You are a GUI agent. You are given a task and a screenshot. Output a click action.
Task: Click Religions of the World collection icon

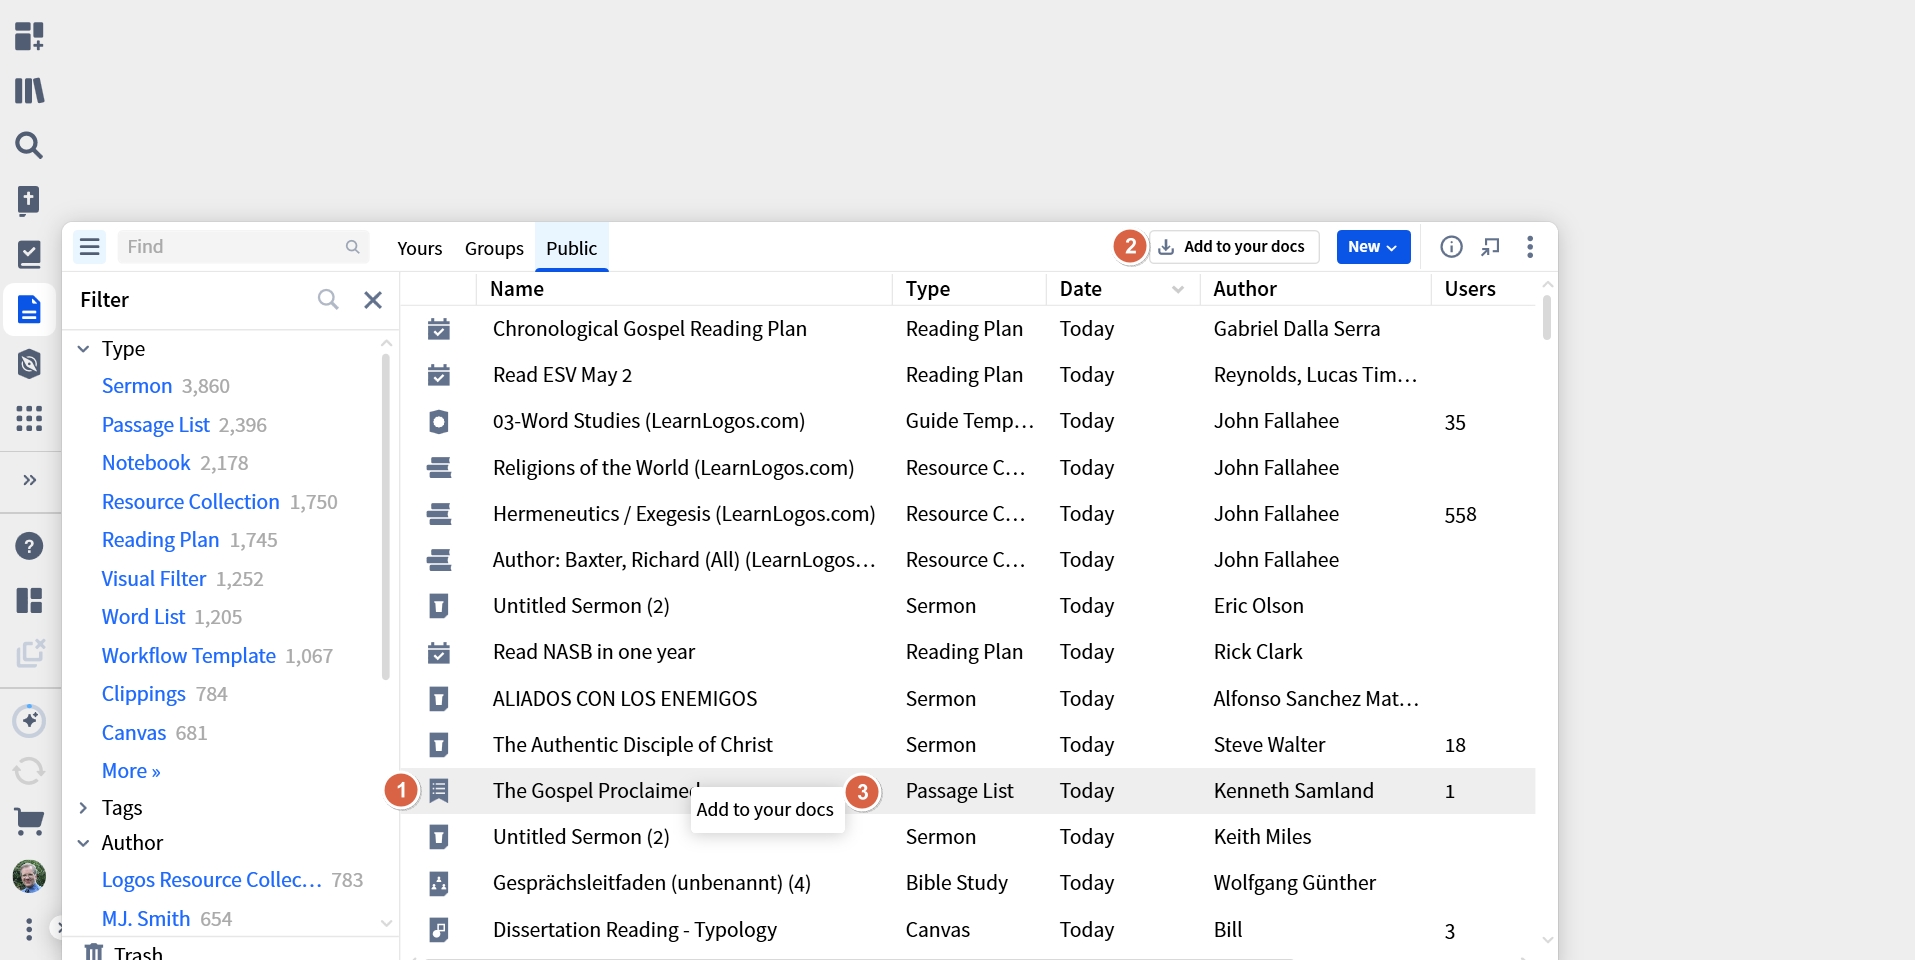pyautogui.click(x=439, y=468)
